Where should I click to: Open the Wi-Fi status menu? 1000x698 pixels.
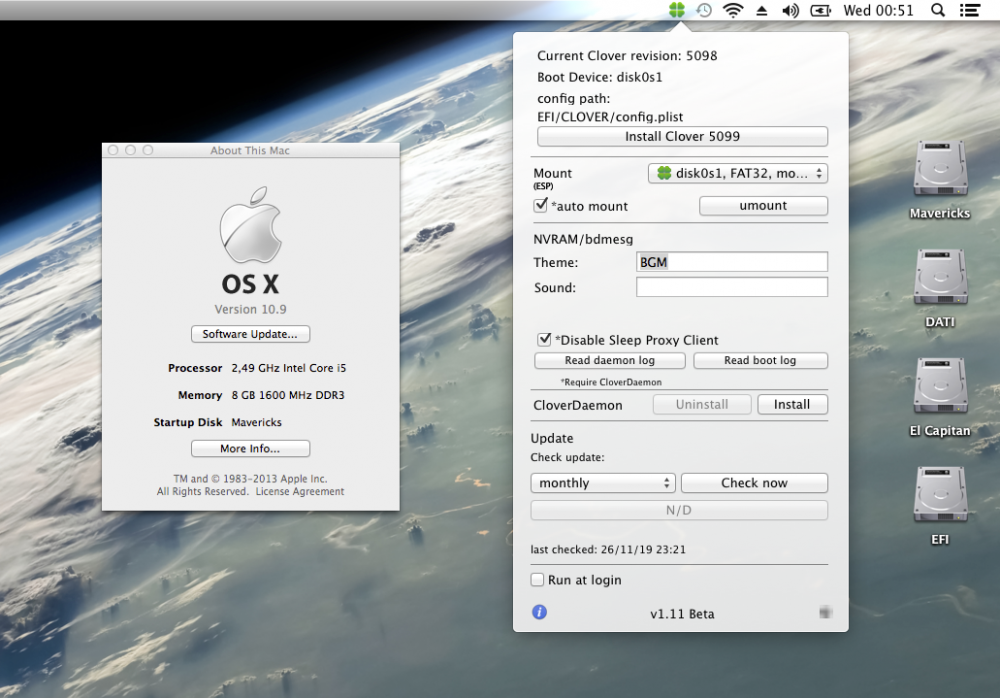(x=733, y=10)
